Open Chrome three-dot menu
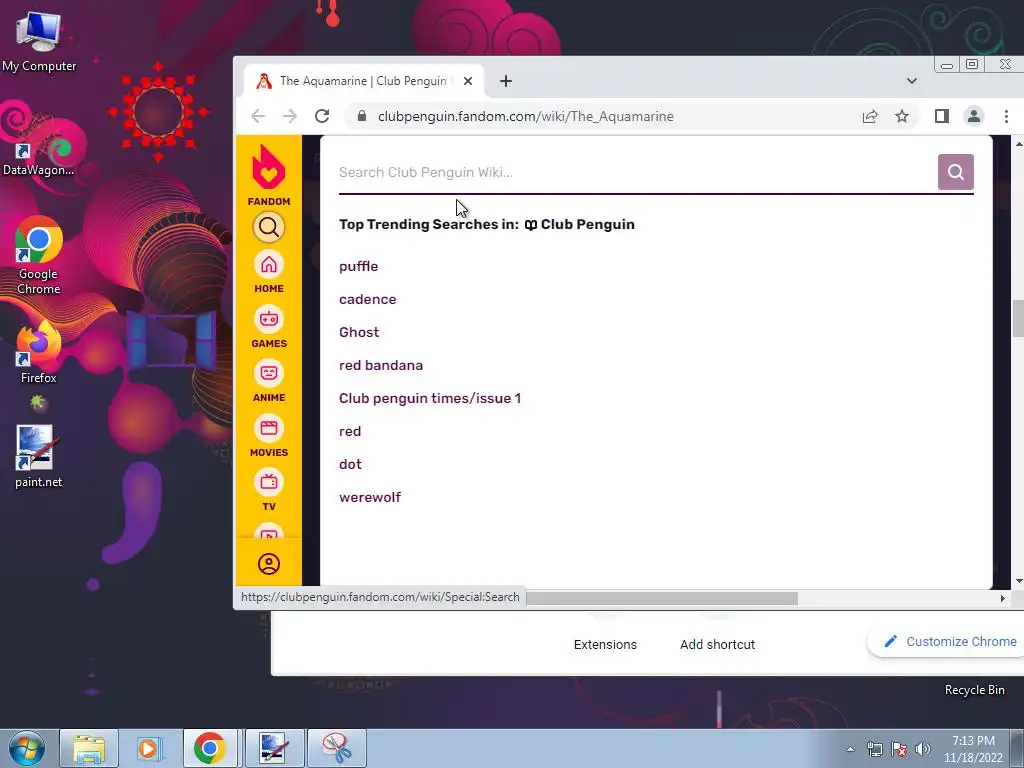Viewport: 1024px width, 768px height. [x=1006, y=116]
